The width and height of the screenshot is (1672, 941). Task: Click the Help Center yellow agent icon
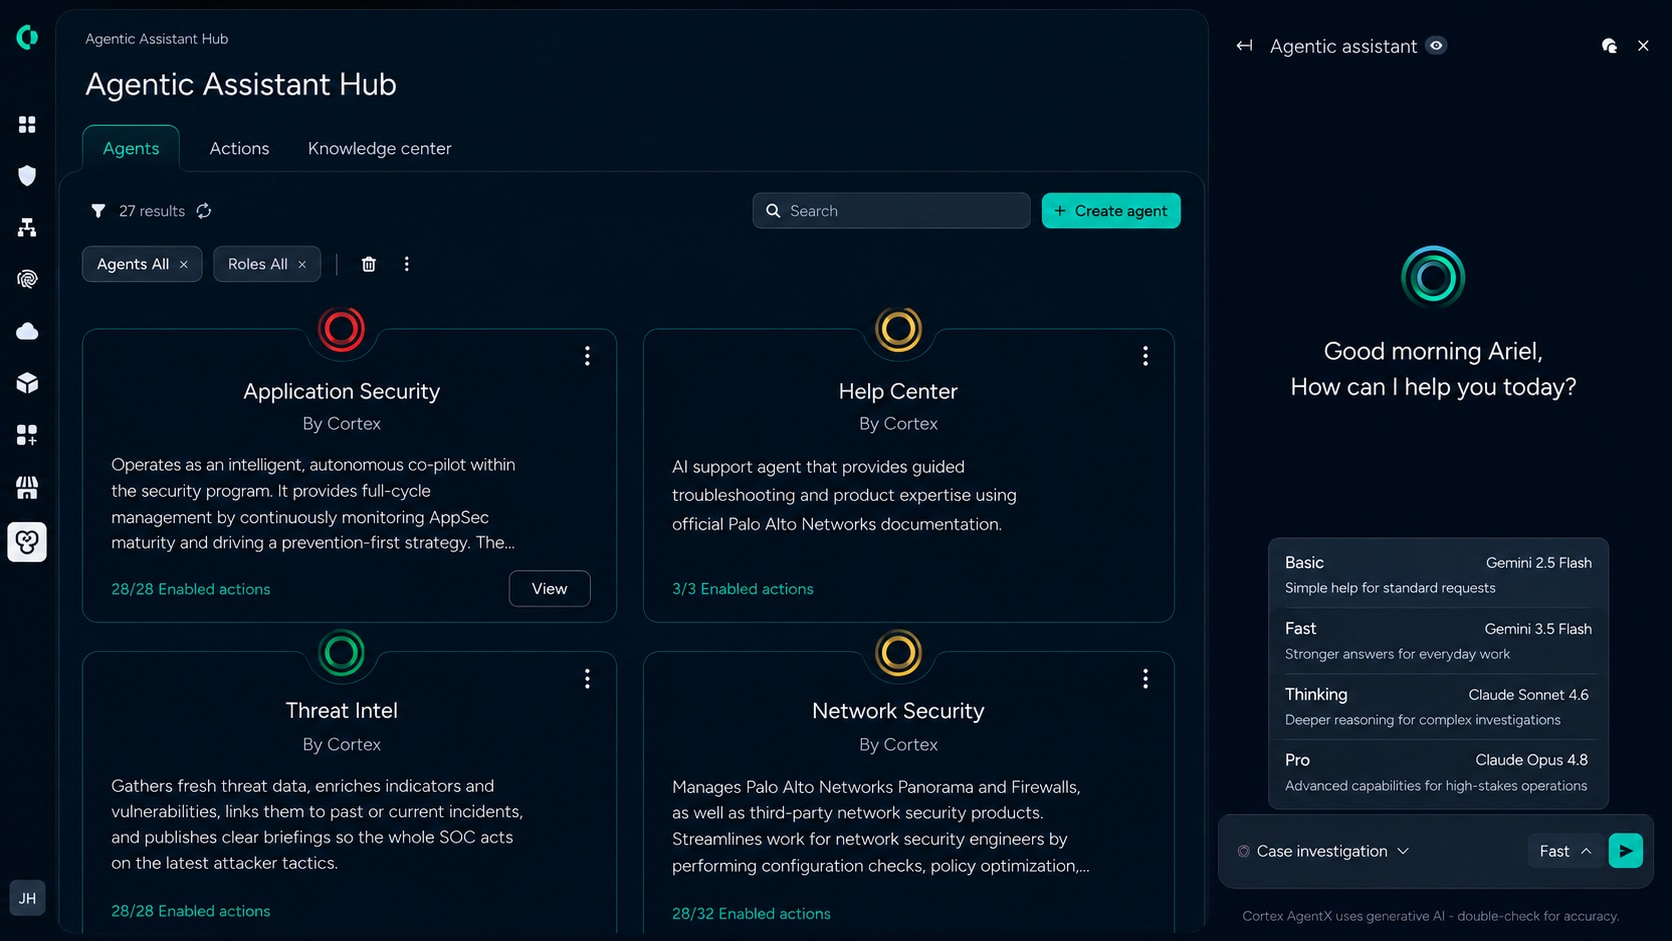click(x=898, y=329)
